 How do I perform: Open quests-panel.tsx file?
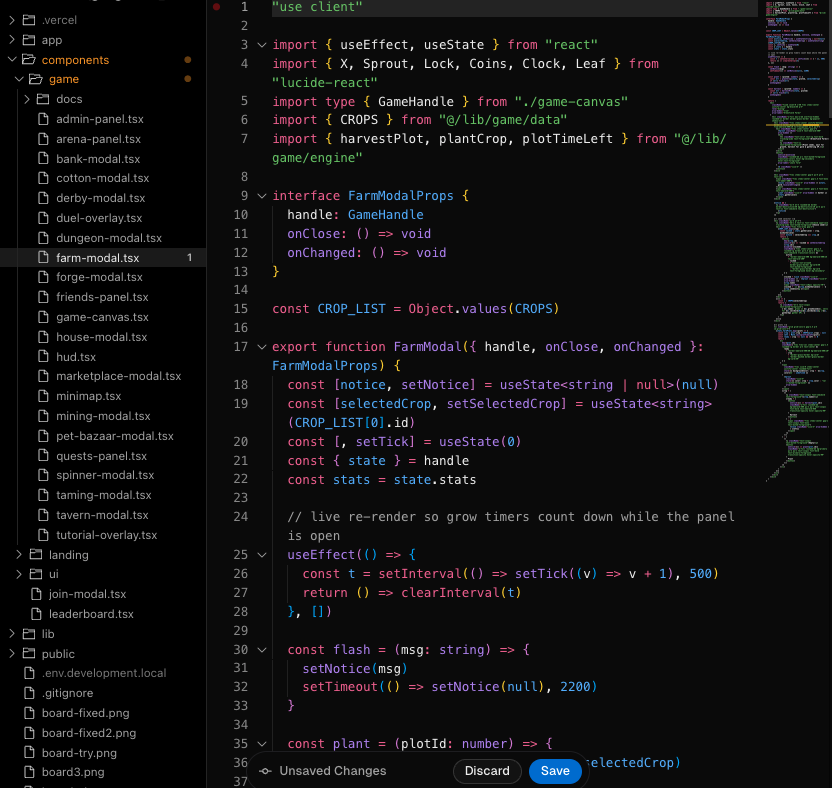(101, 456)
